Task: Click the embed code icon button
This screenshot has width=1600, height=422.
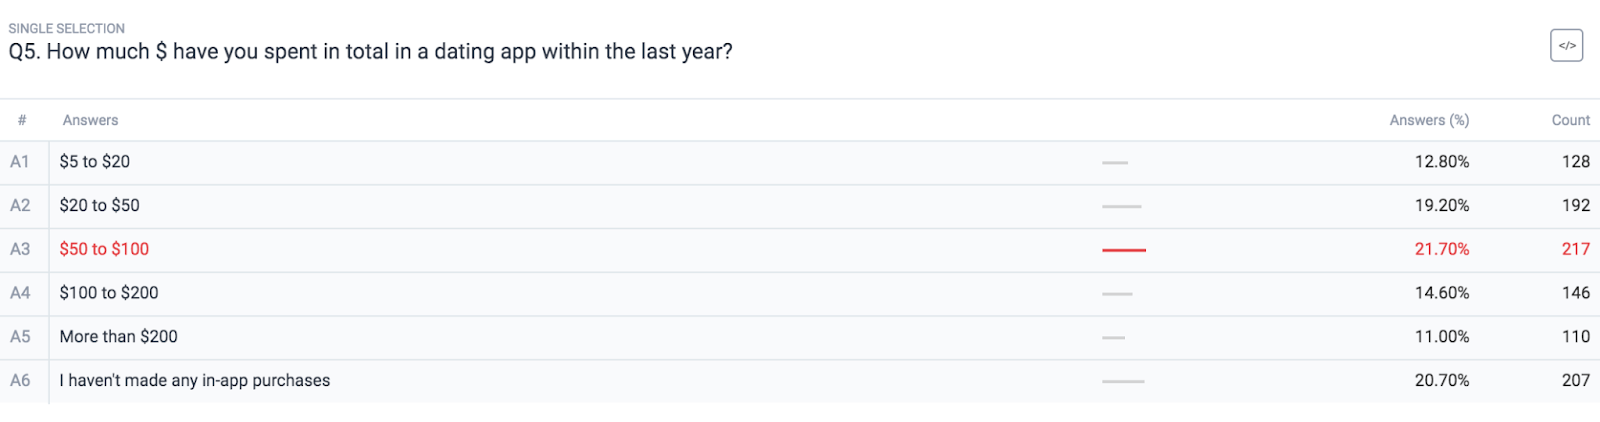Action: click(1566, 45)
